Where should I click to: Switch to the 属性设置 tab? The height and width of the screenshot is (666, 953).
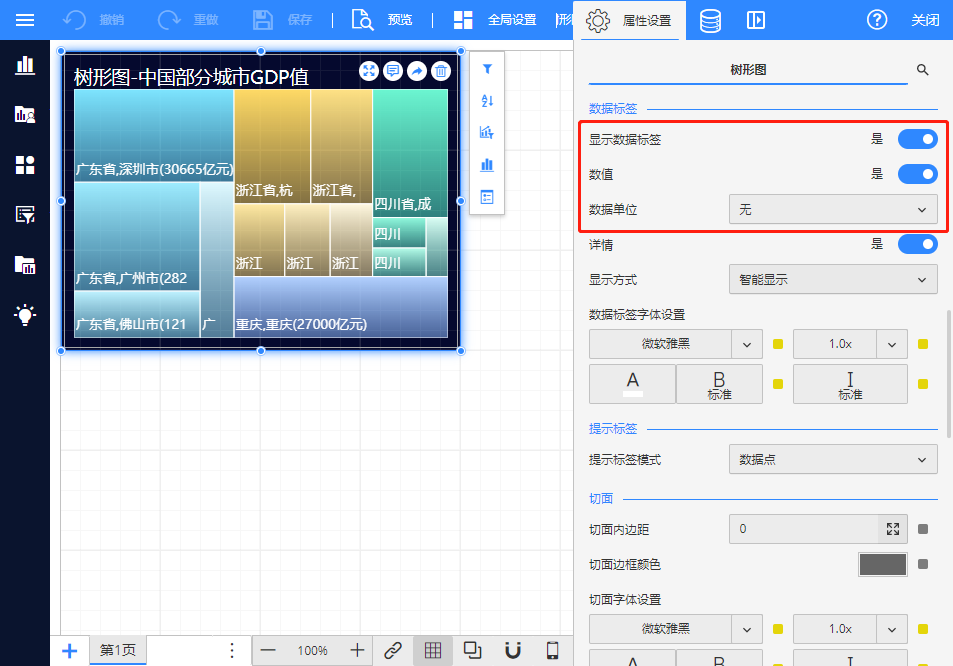629,20
